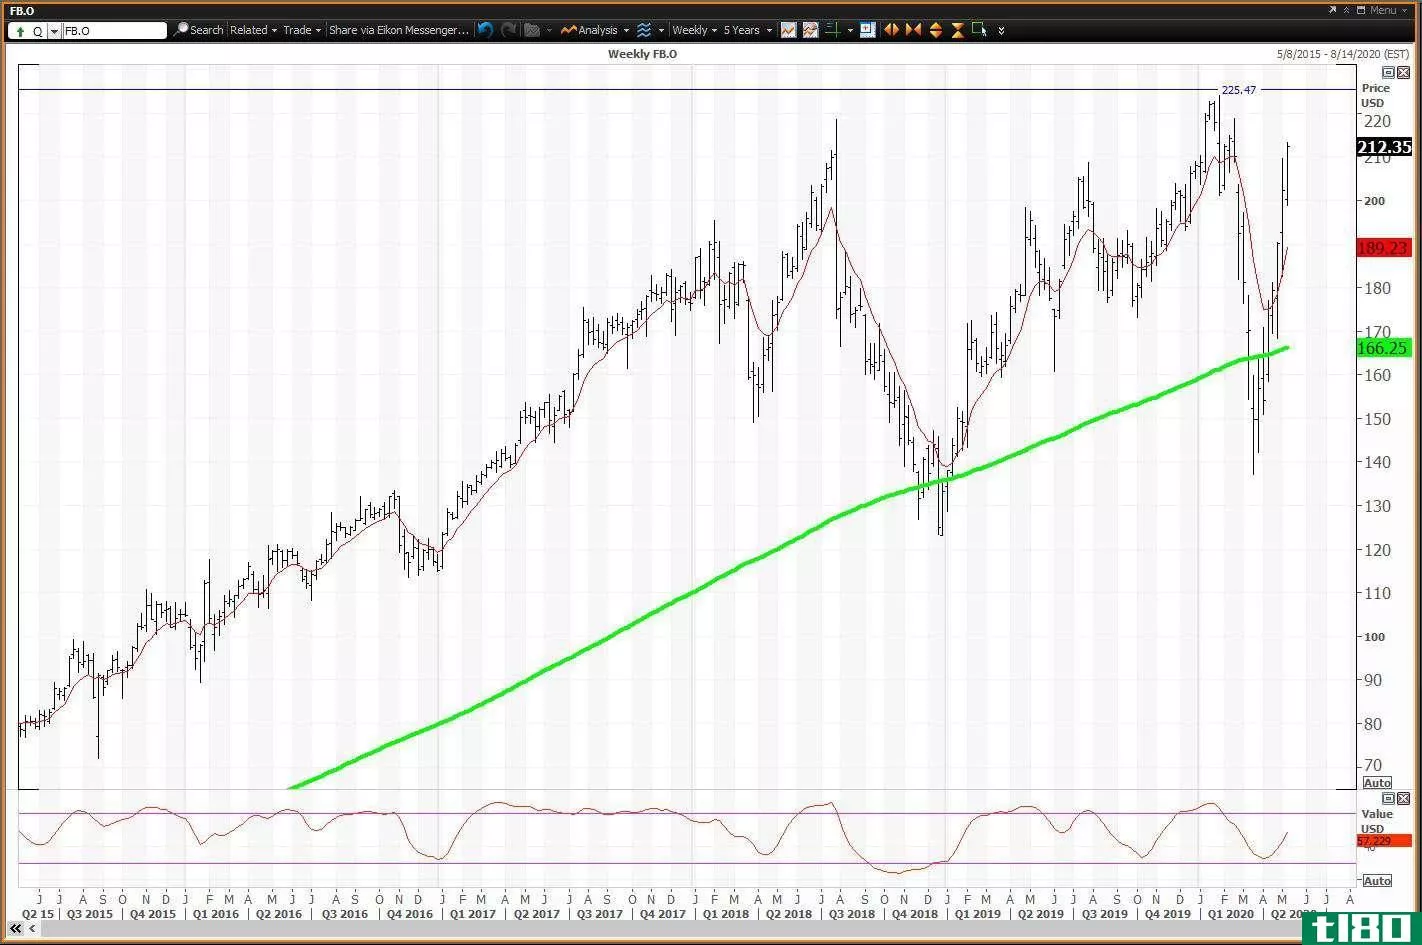Click the orange expand horizontal arrows icon
This screenshot has width=1422, height=945.
(x=891, y=30)
